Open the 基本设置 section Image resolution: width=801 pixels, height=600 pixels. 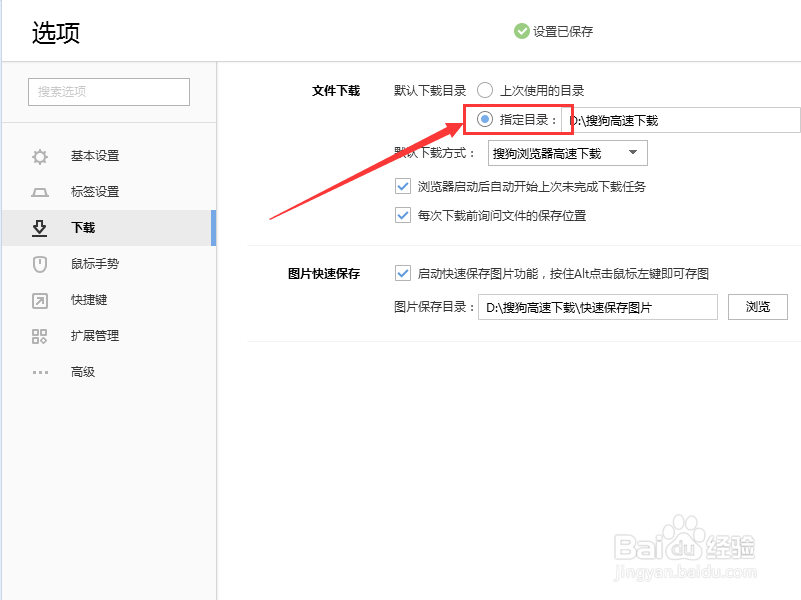pos(109,156)
